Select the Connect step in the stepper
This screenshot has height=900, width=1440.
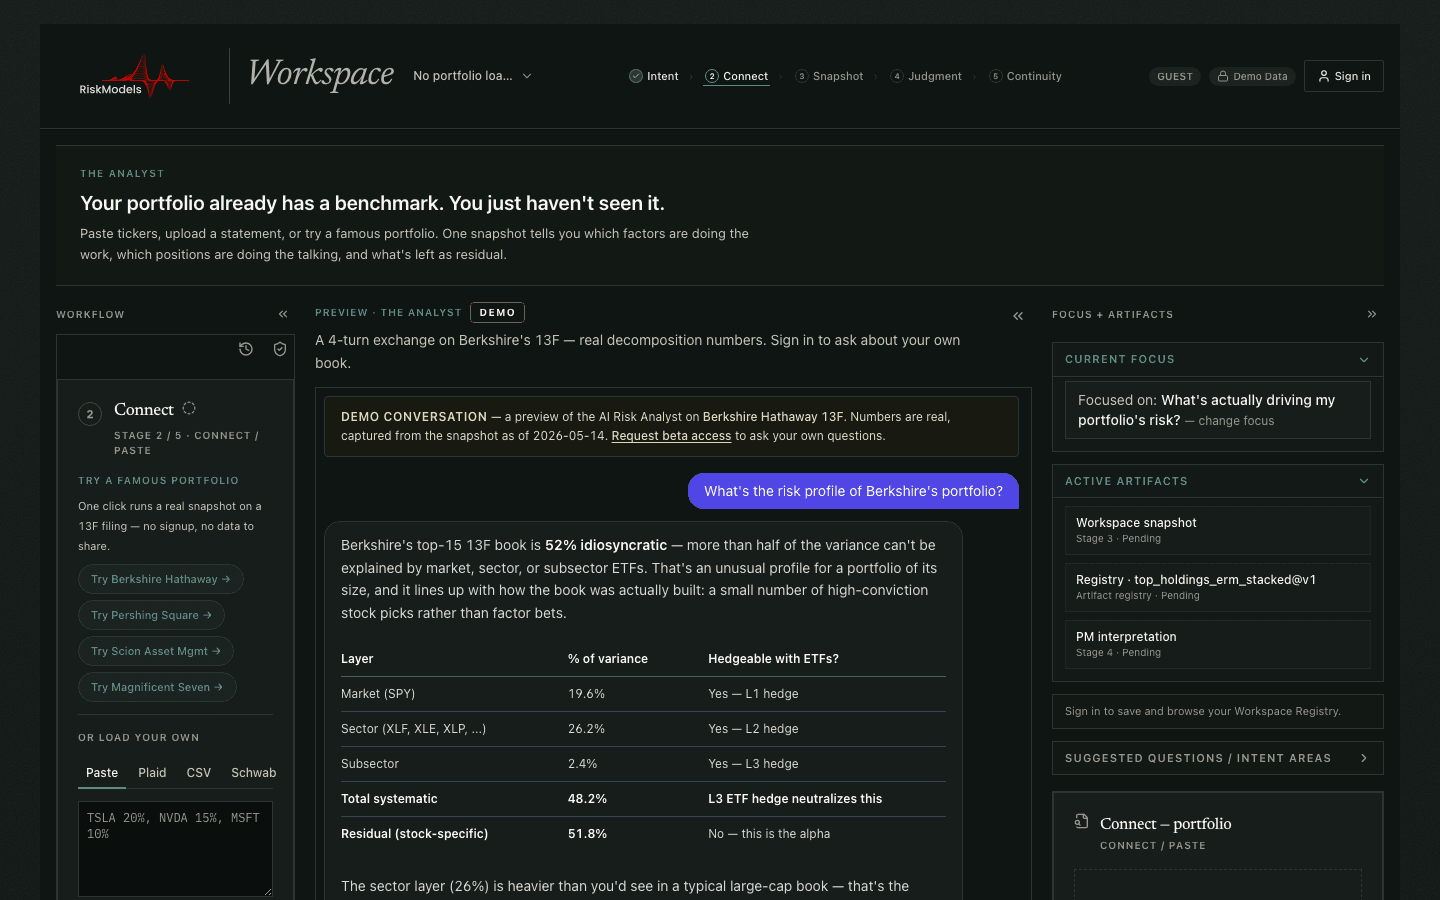pyautogui.click(x=737, y=76)
